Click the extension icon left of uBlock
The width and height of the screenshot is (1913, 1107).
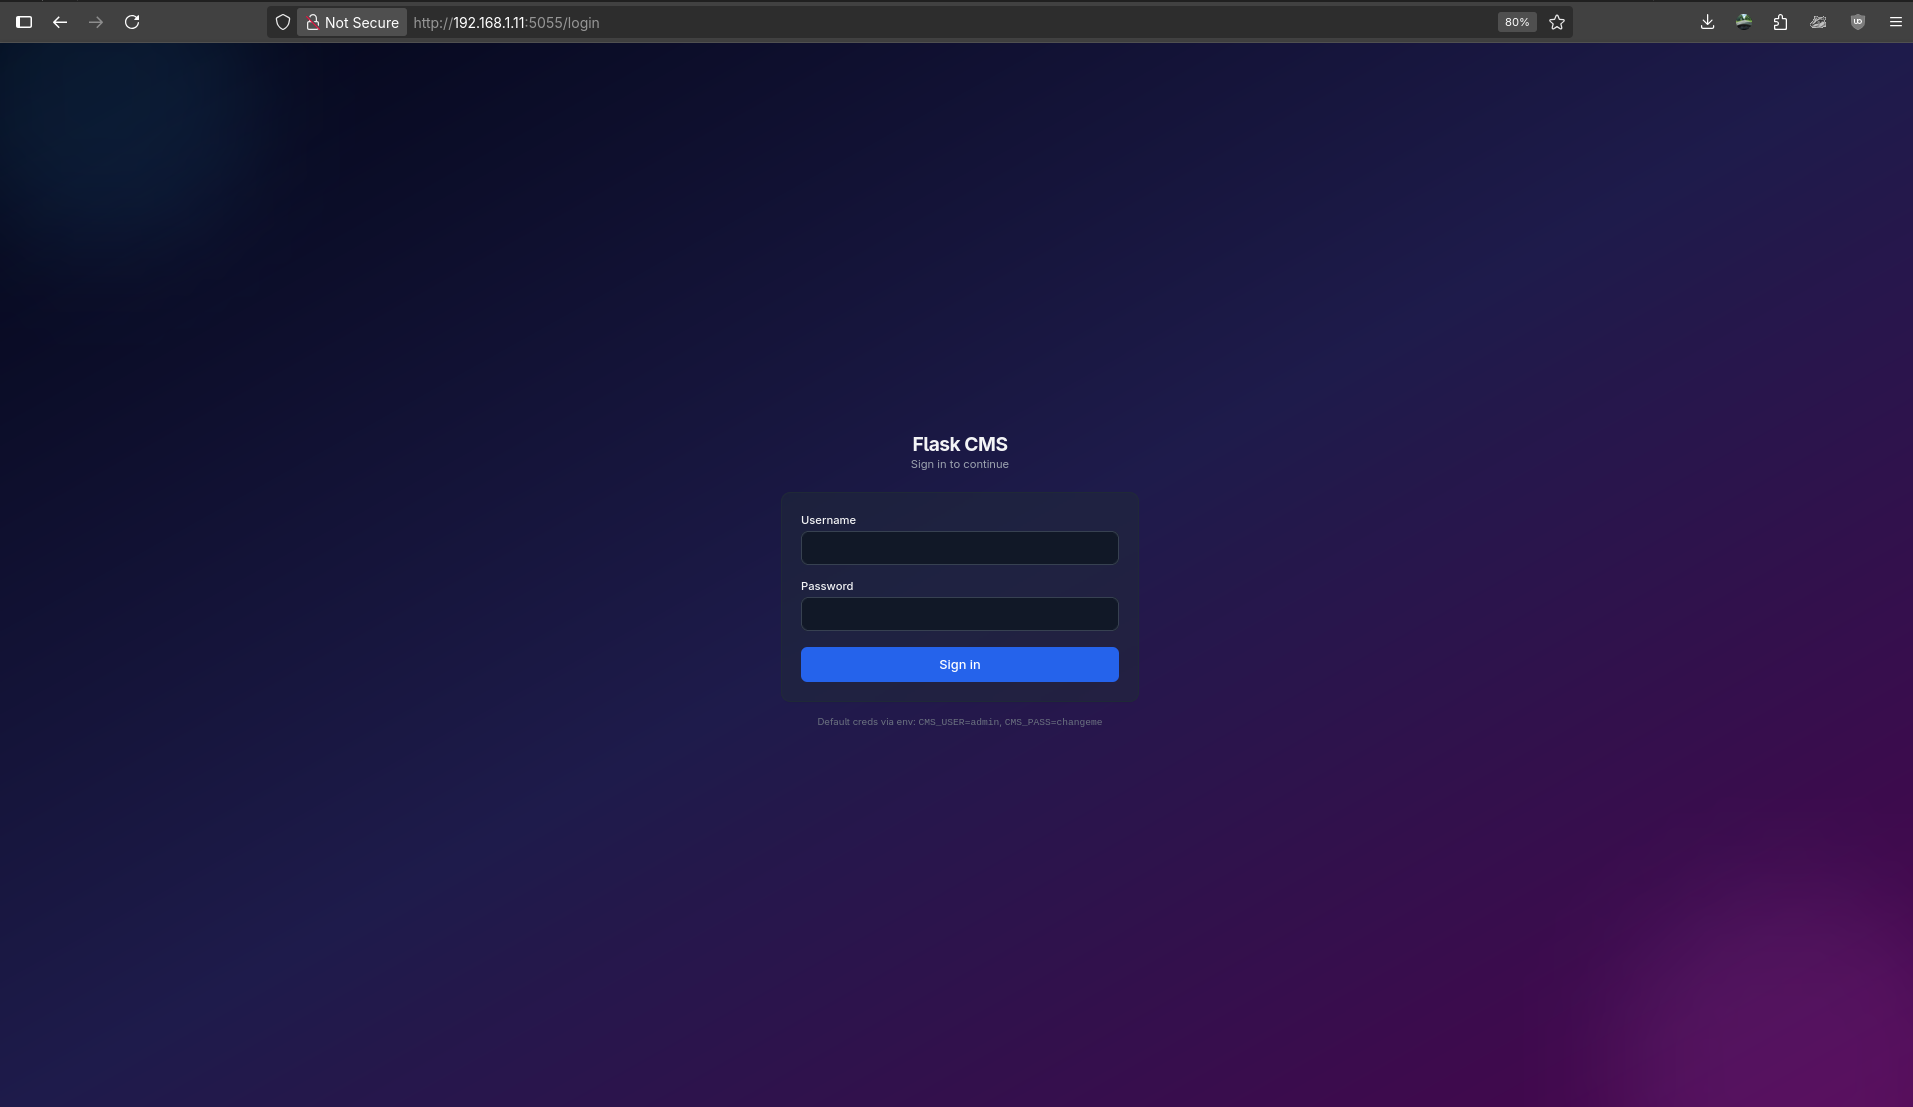point(1818,22)
